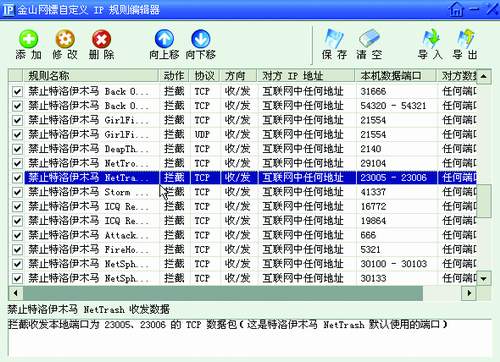The image size is (500, 362).
Task: Click the 导入 (Import) icon
Action: pos(430,38)
